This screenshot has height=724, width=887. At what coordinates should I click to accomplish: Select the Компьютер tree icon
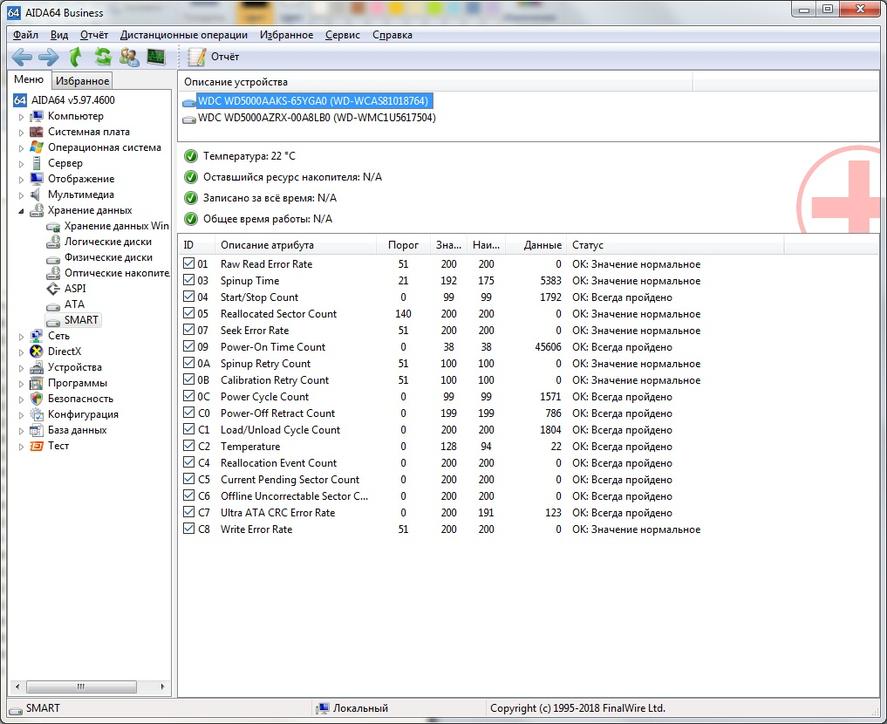pos(36,116)
